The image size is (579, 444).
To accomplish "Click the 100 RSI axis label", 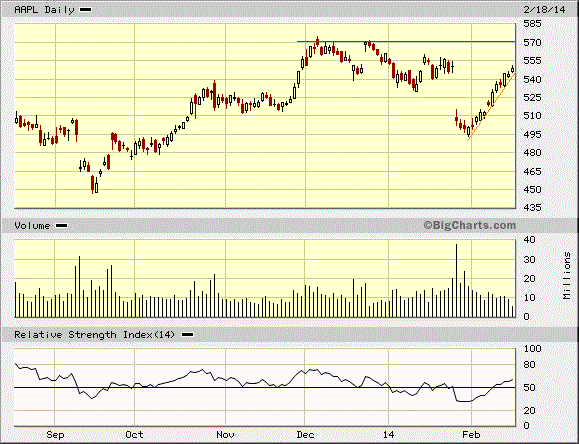I will (532, 349).
